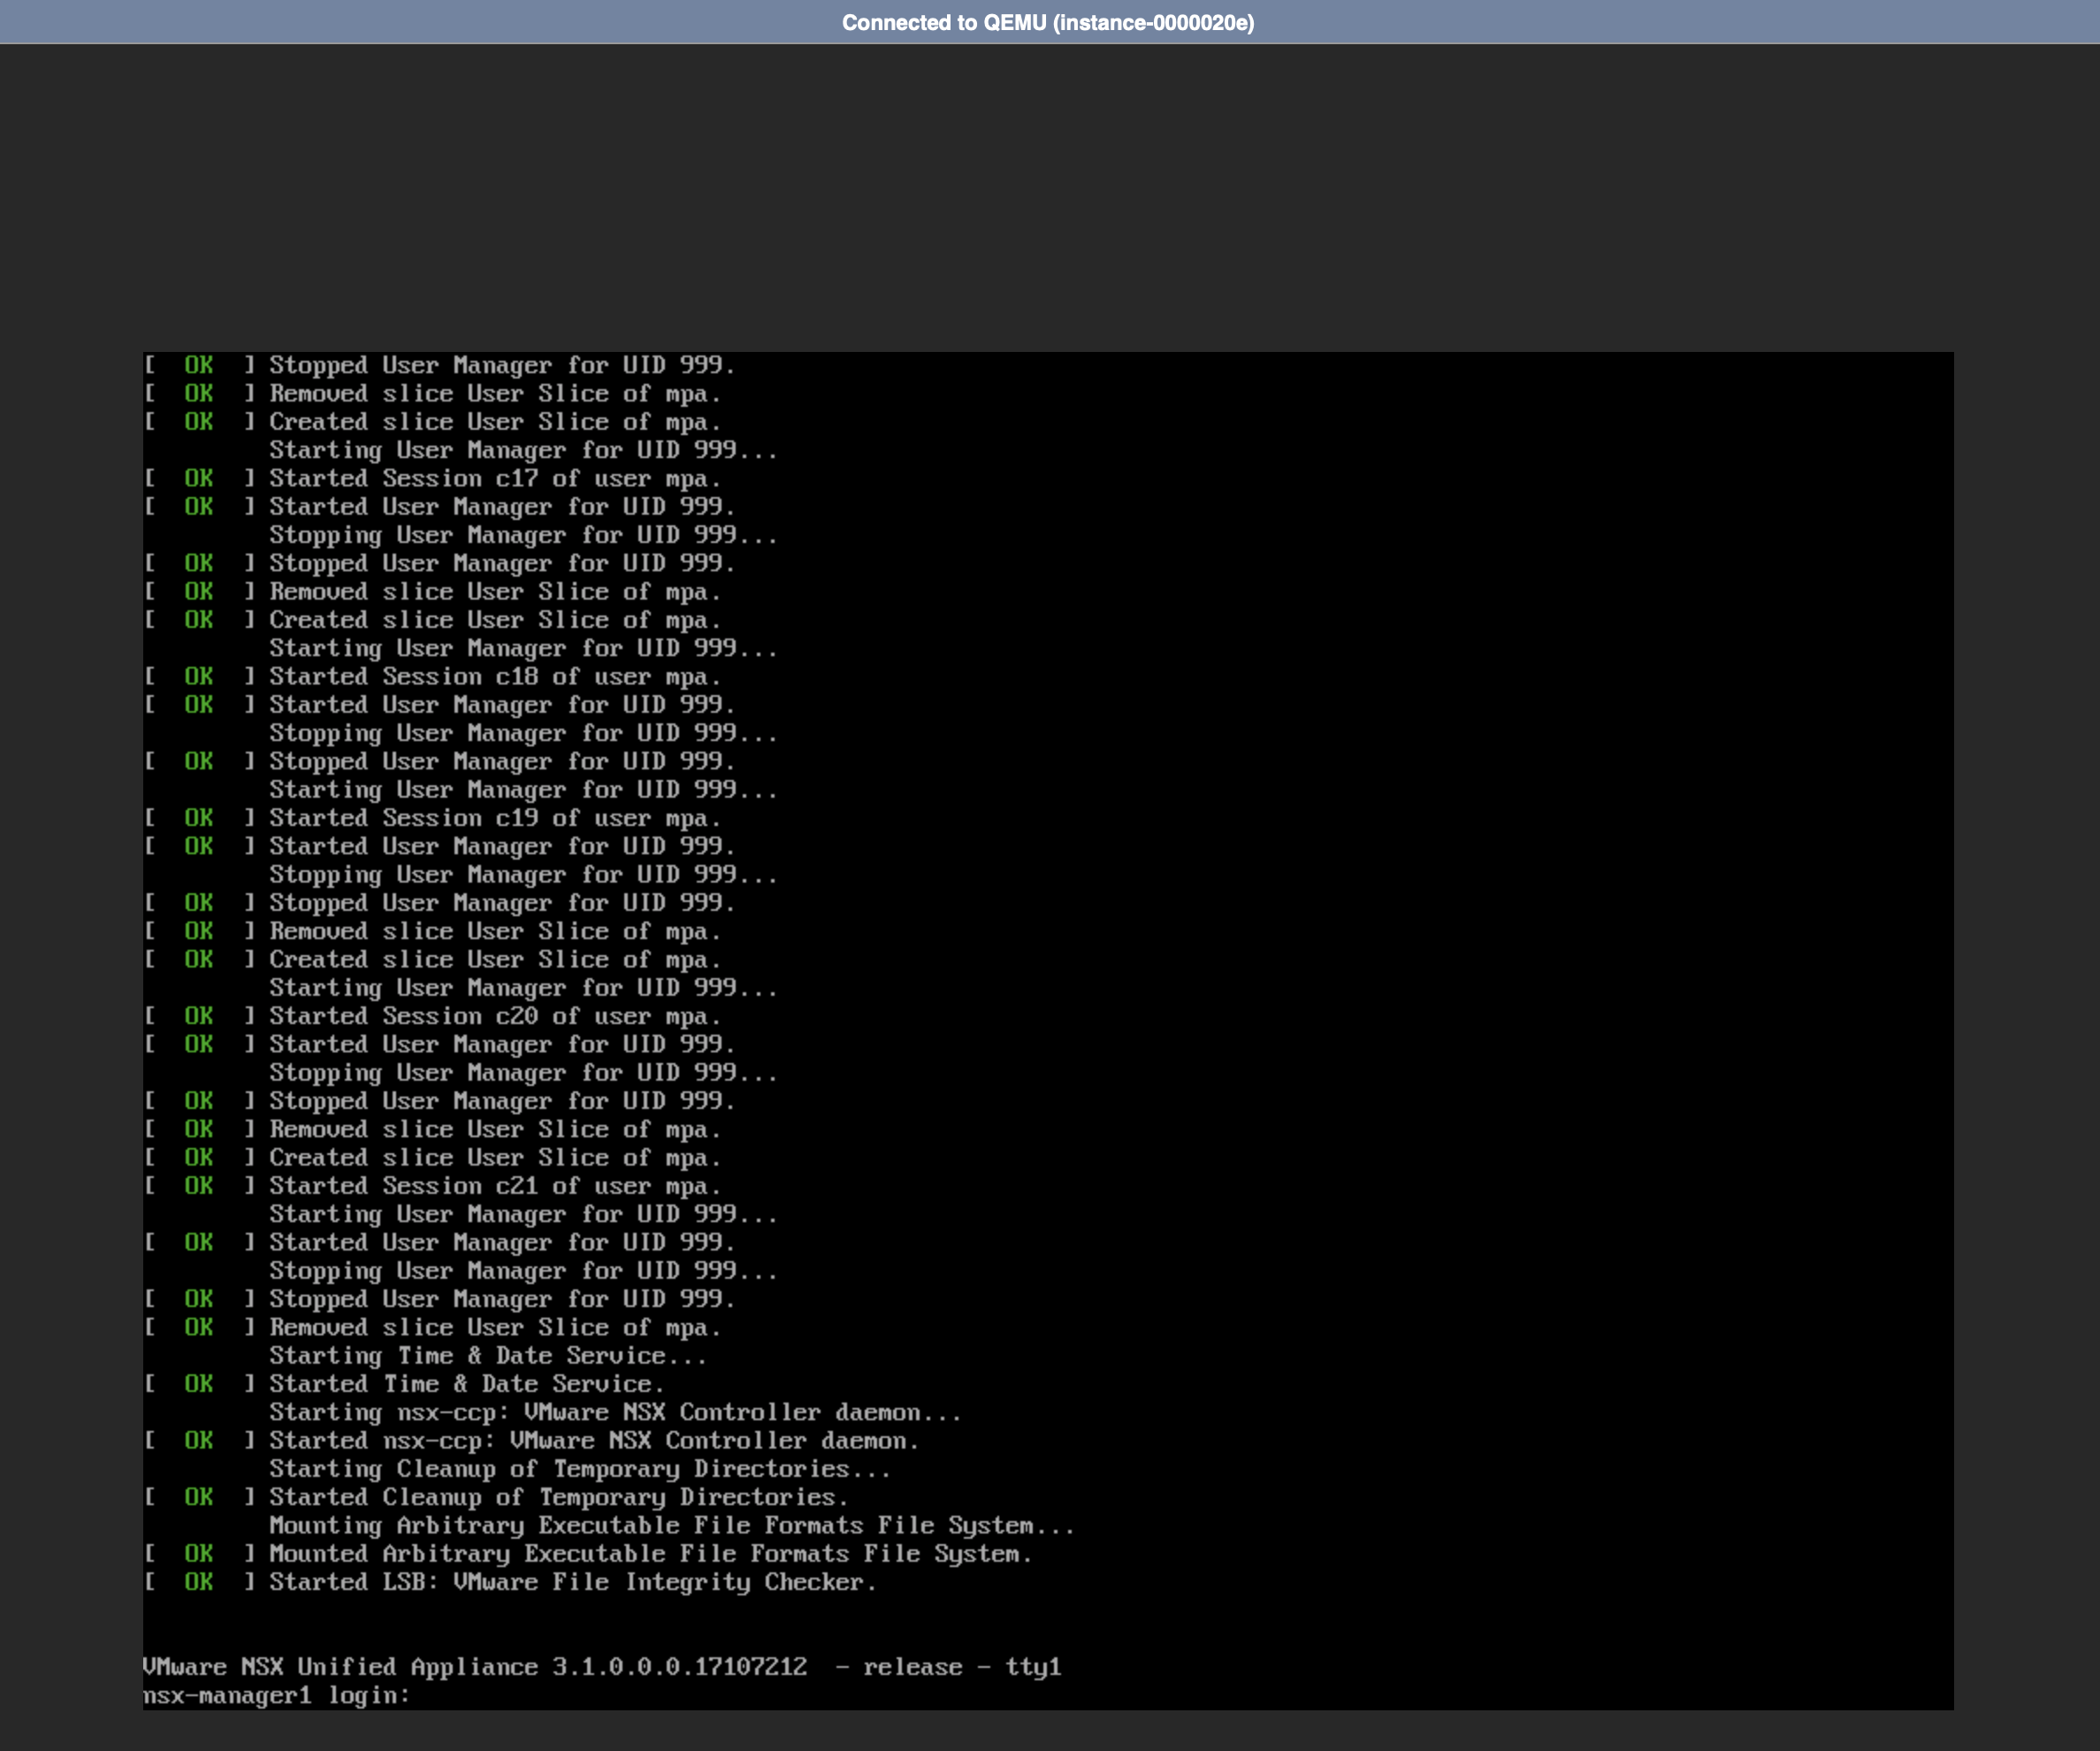The height and width of the screenshot is (1751, 2100).
Task: Click 'Starting Cleanup of Temporary Directories...' line
Action: [x=580, y=1469]
